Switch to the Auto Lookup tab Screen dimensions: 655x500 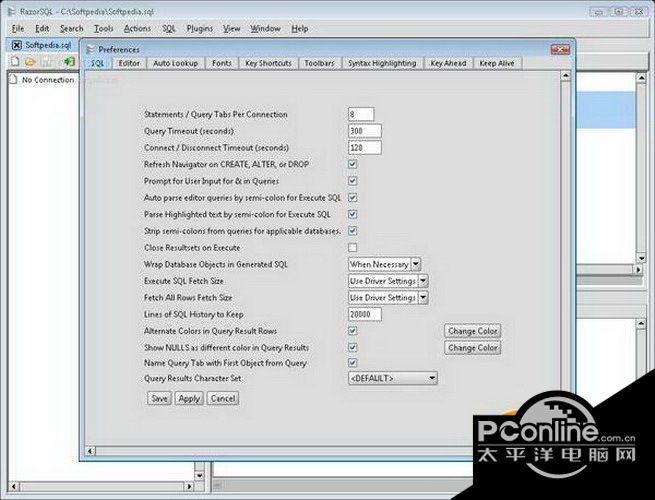point(175,63)
